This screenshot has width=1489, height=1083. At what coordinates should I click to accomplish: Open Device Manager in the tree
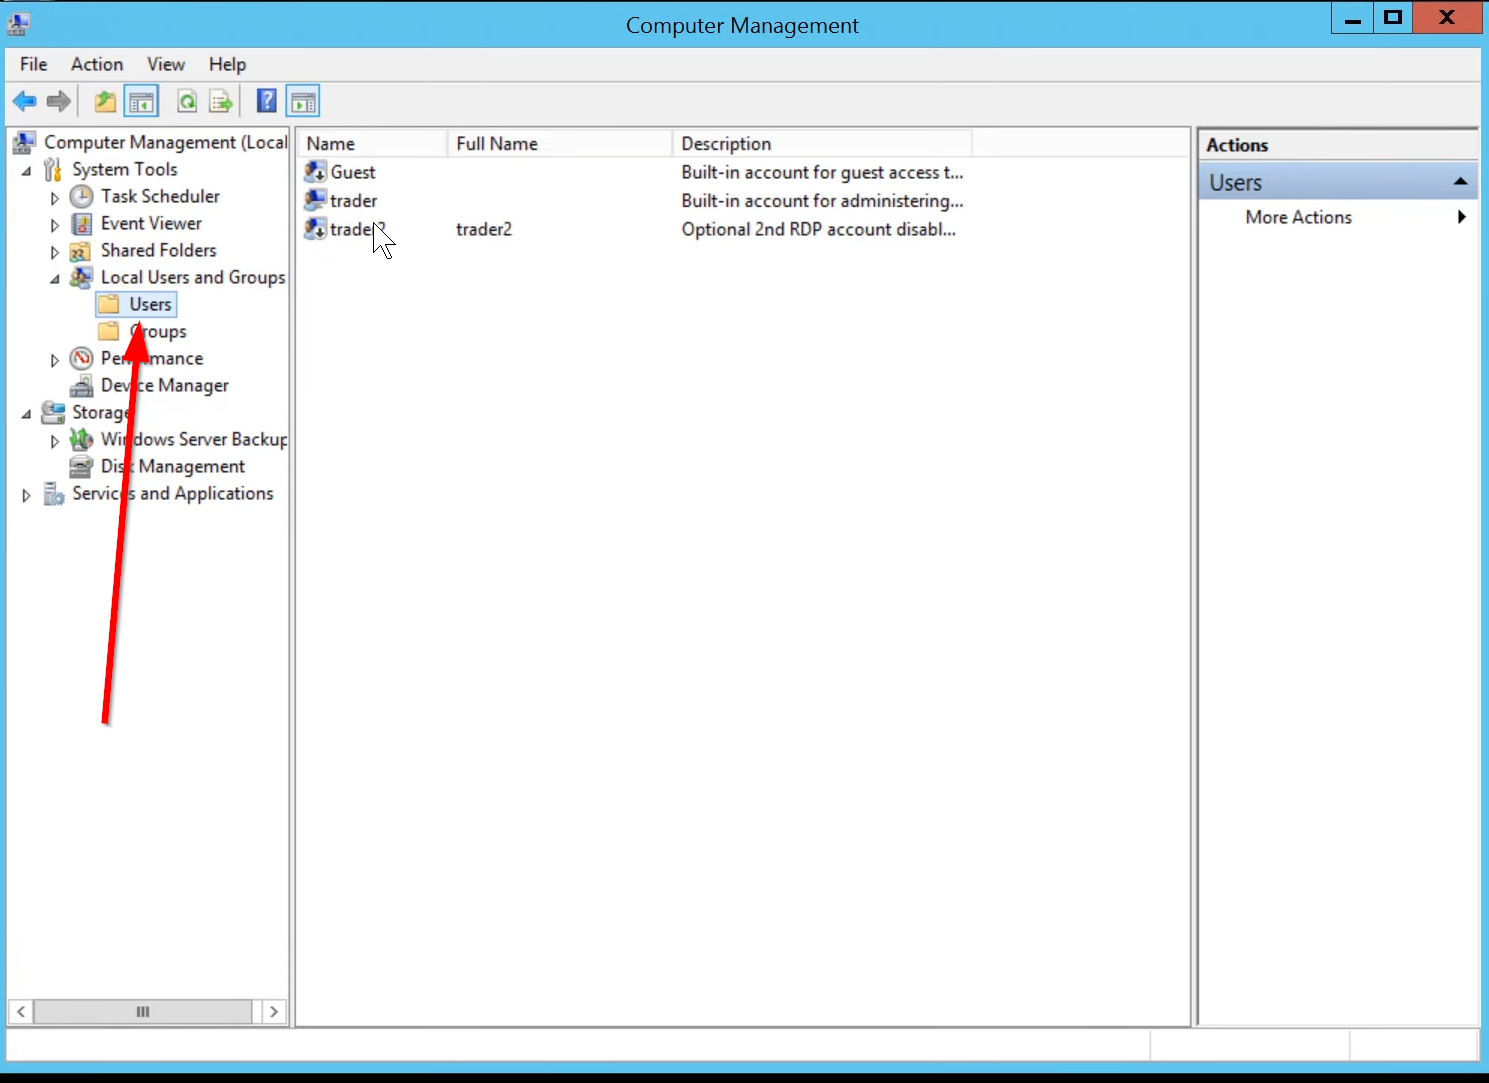[x=164, y=385]
